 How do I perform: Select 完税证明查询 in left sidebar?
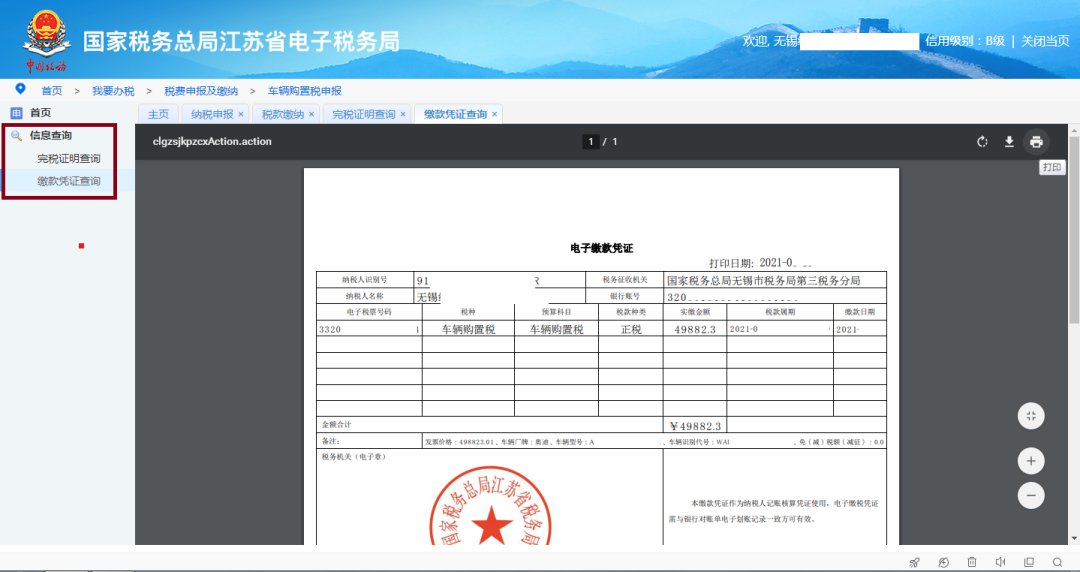(68, 159)
